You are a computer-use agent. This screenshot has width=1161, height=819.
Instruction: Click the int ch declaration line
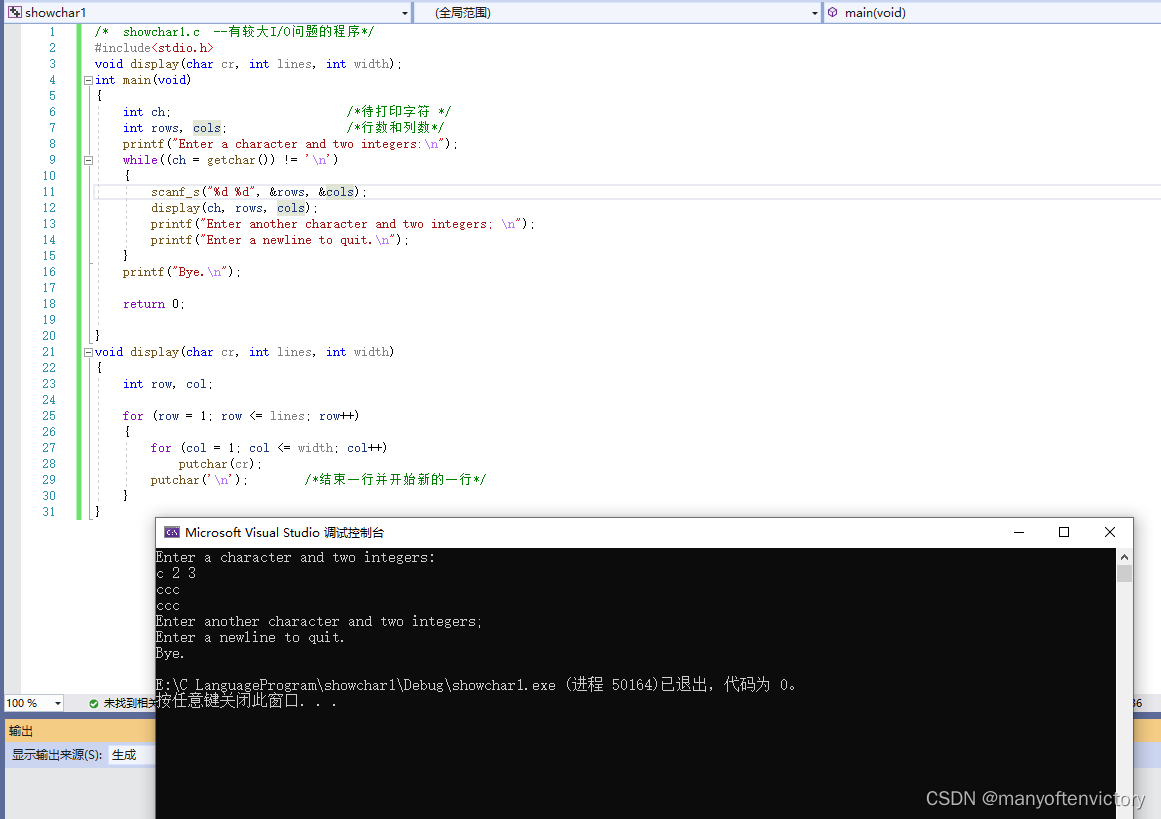147,112
